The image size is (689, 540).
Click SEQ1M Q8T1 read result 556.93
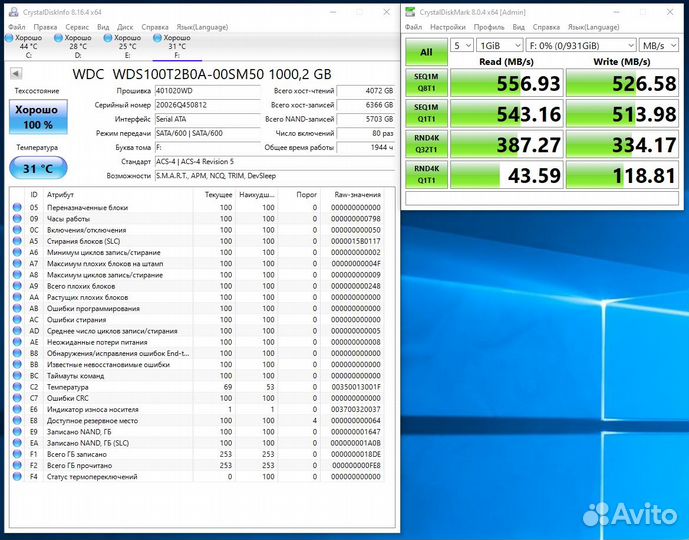click(507, 83)
